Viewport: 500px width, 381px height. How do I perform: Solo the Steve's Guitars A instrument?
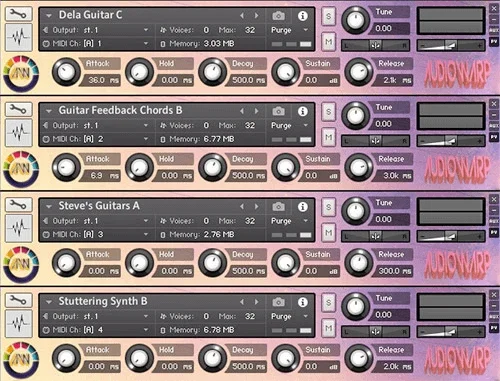click(329, 207)
